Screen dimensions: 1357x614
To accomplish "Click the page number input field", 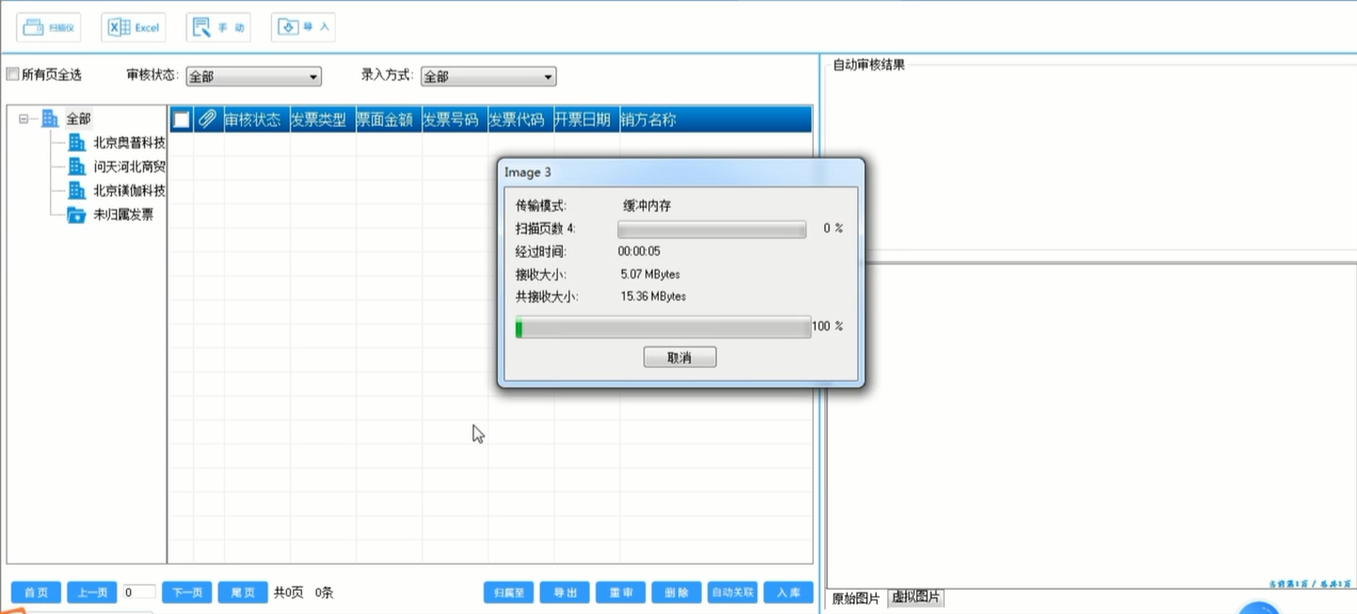I will point(140,593).
